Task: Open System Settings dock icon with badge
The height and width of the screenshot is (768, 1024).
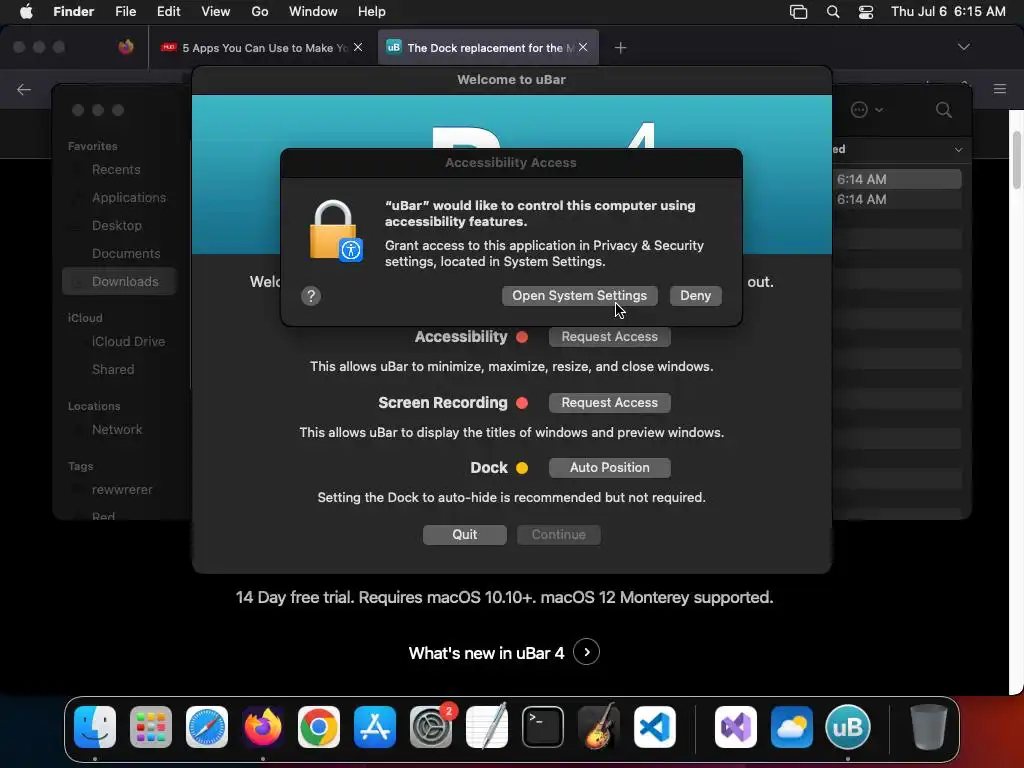Action: point(431,727)
